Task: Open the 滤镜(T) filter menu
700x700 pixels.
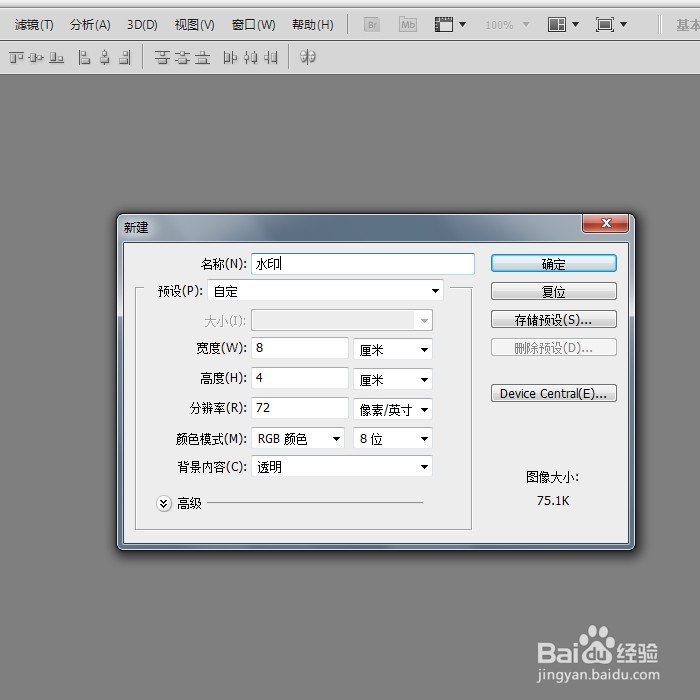Action: click(x=34, y=25)
